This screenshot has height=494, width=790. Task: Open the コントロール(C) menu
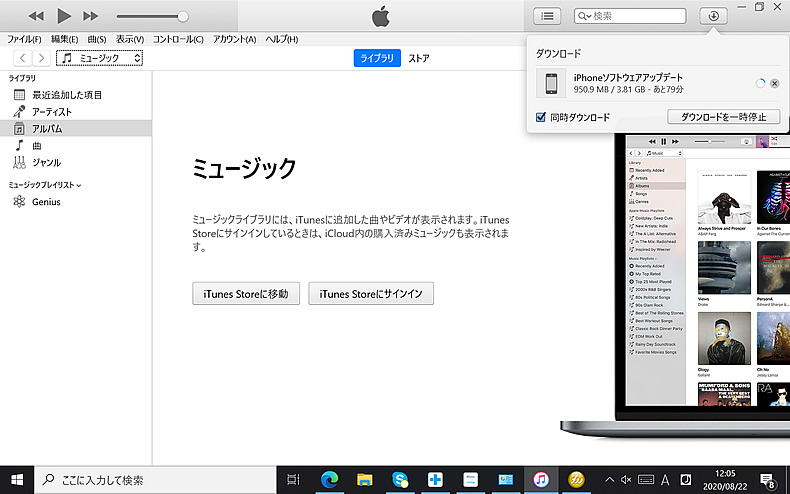tap(178, 39)
